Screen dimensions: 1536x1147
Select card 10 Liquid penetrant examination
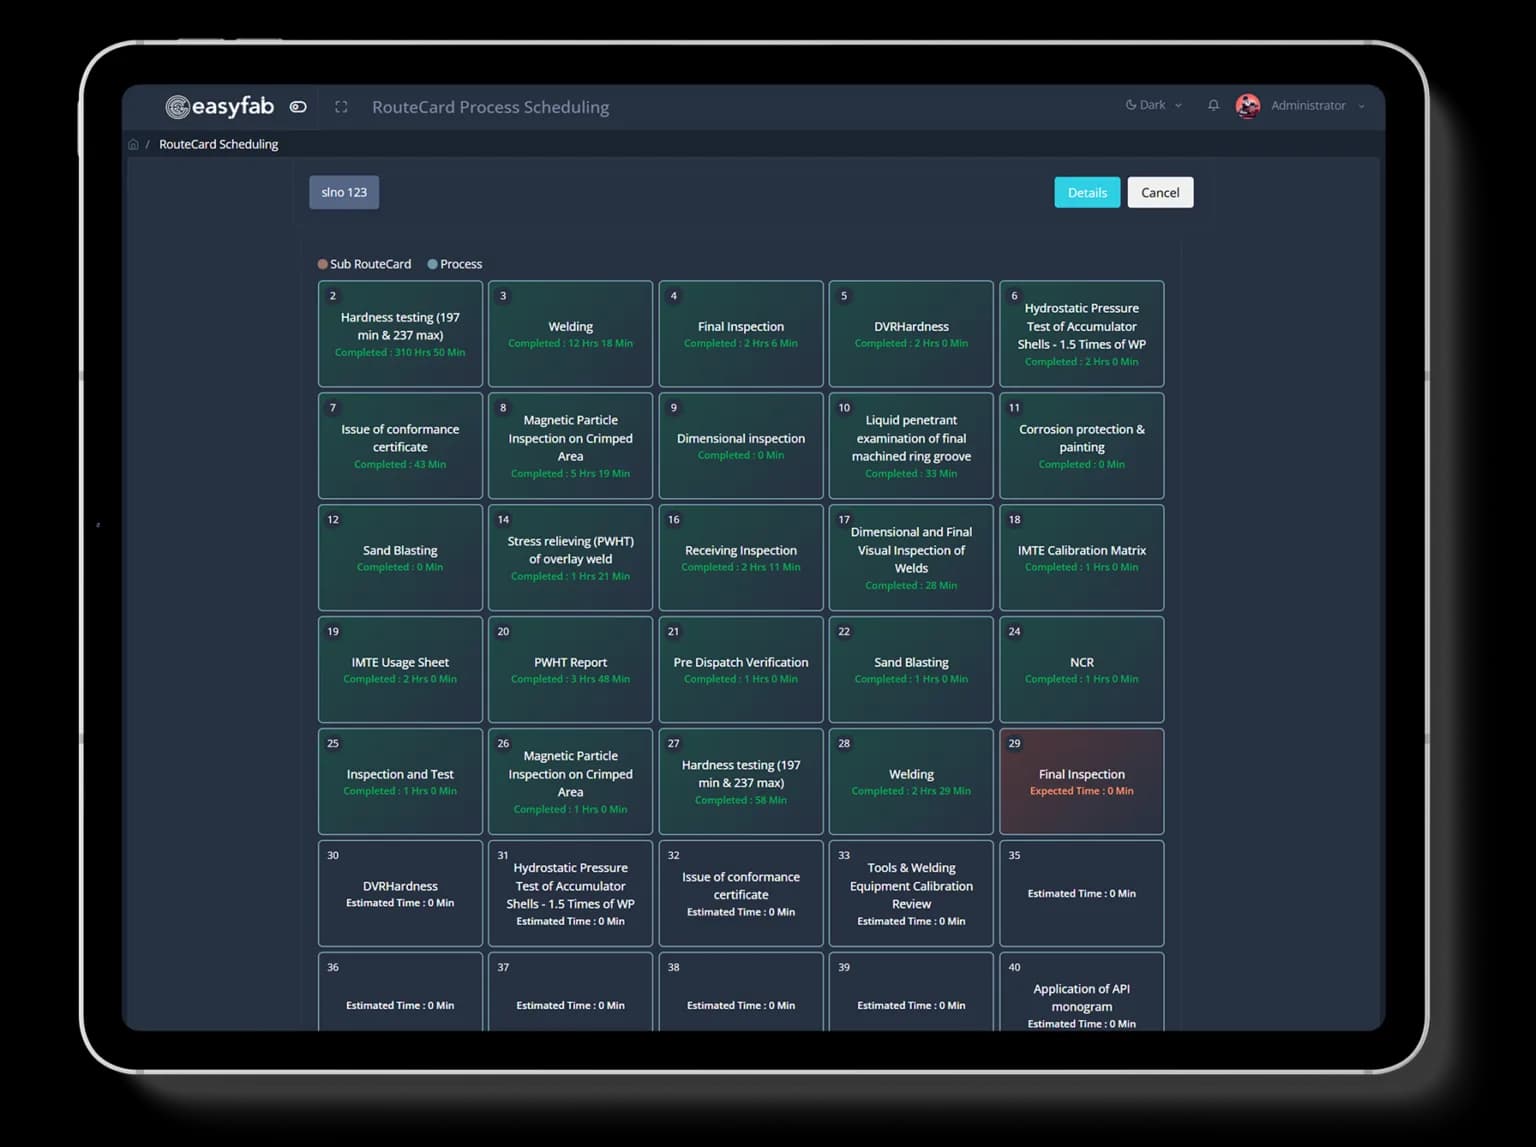[911, 446]
